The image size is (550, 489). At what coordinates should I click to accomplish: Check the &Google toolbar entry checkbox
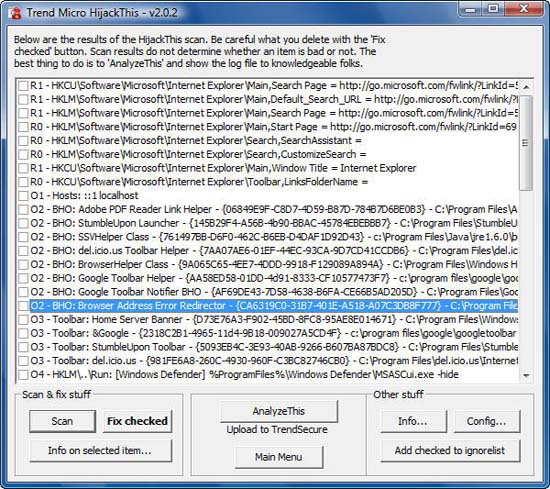(x=23, y=333)
